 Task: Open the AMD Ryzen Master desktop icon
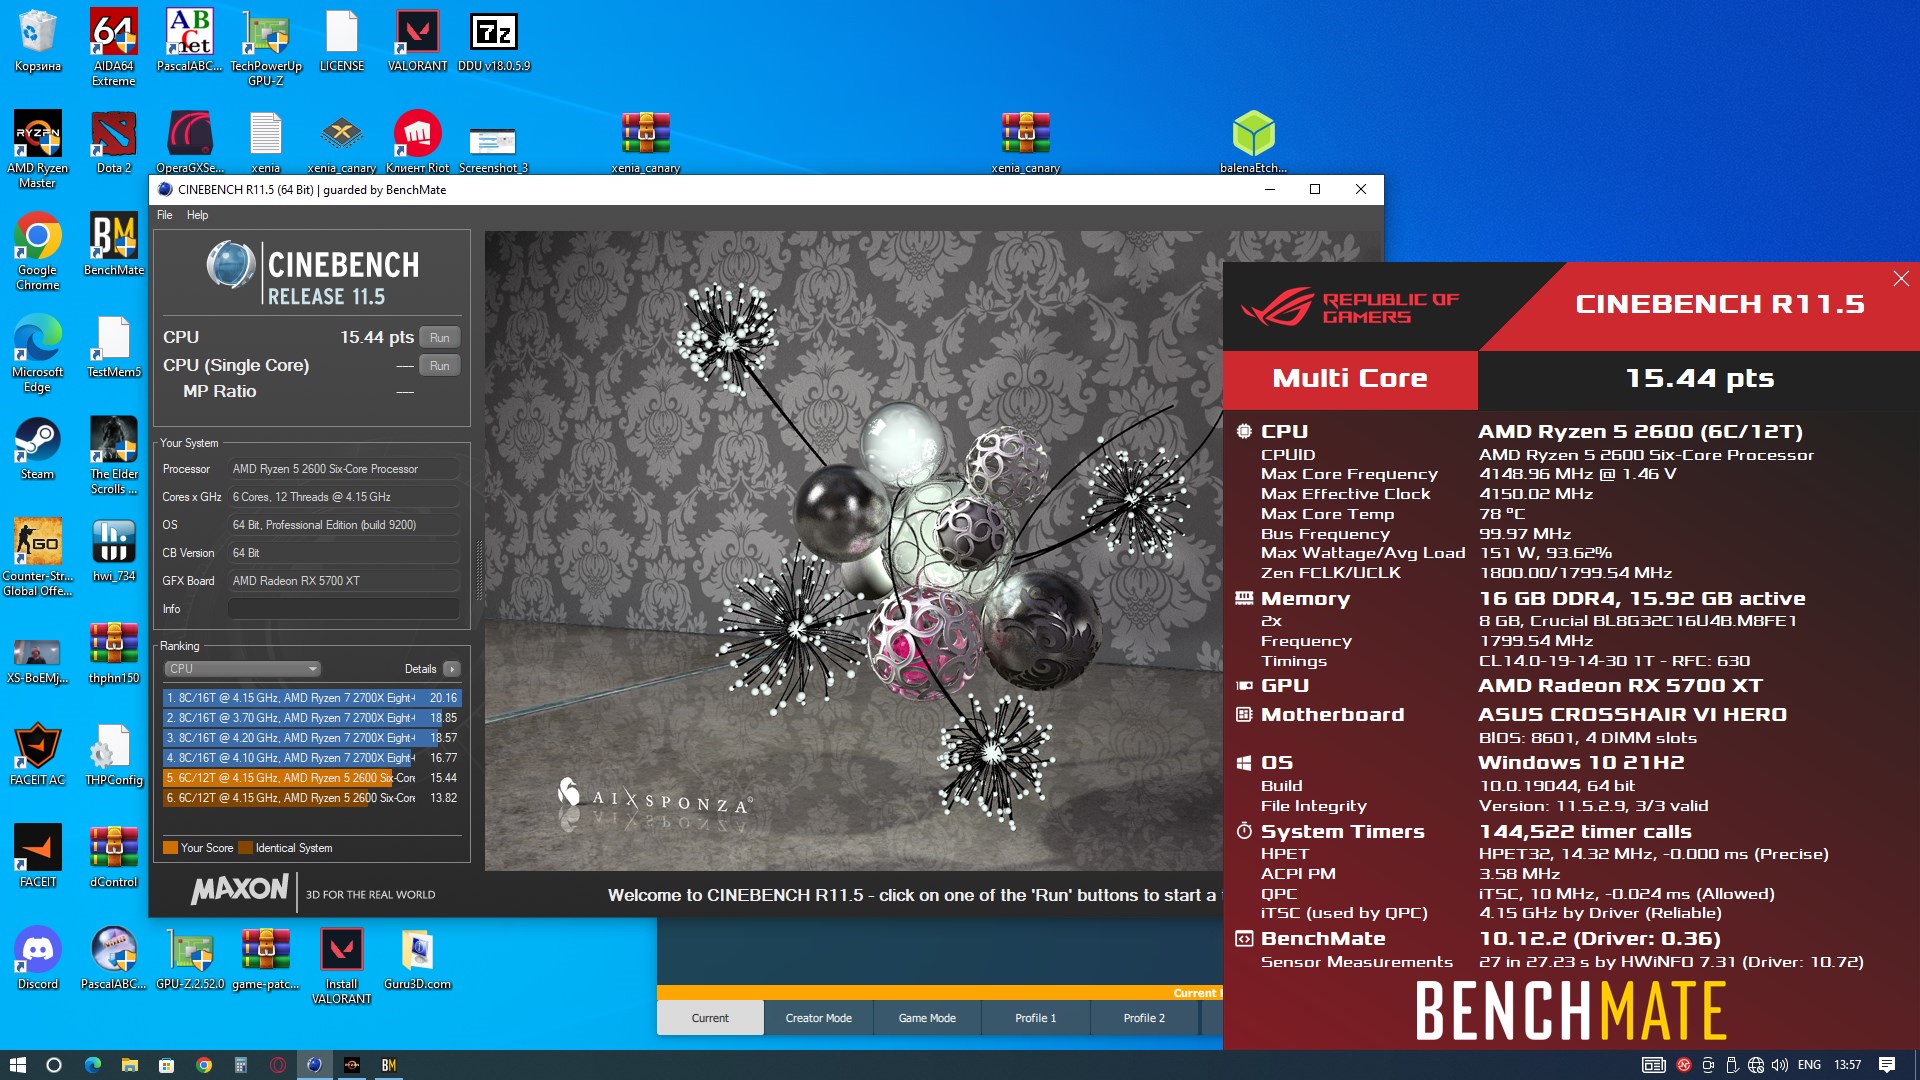(x=37, y=148)
